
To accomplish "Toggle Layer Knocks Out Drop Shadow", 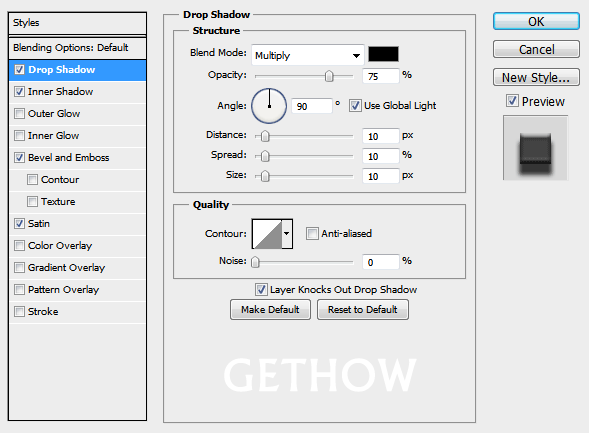I will [261, 290].
